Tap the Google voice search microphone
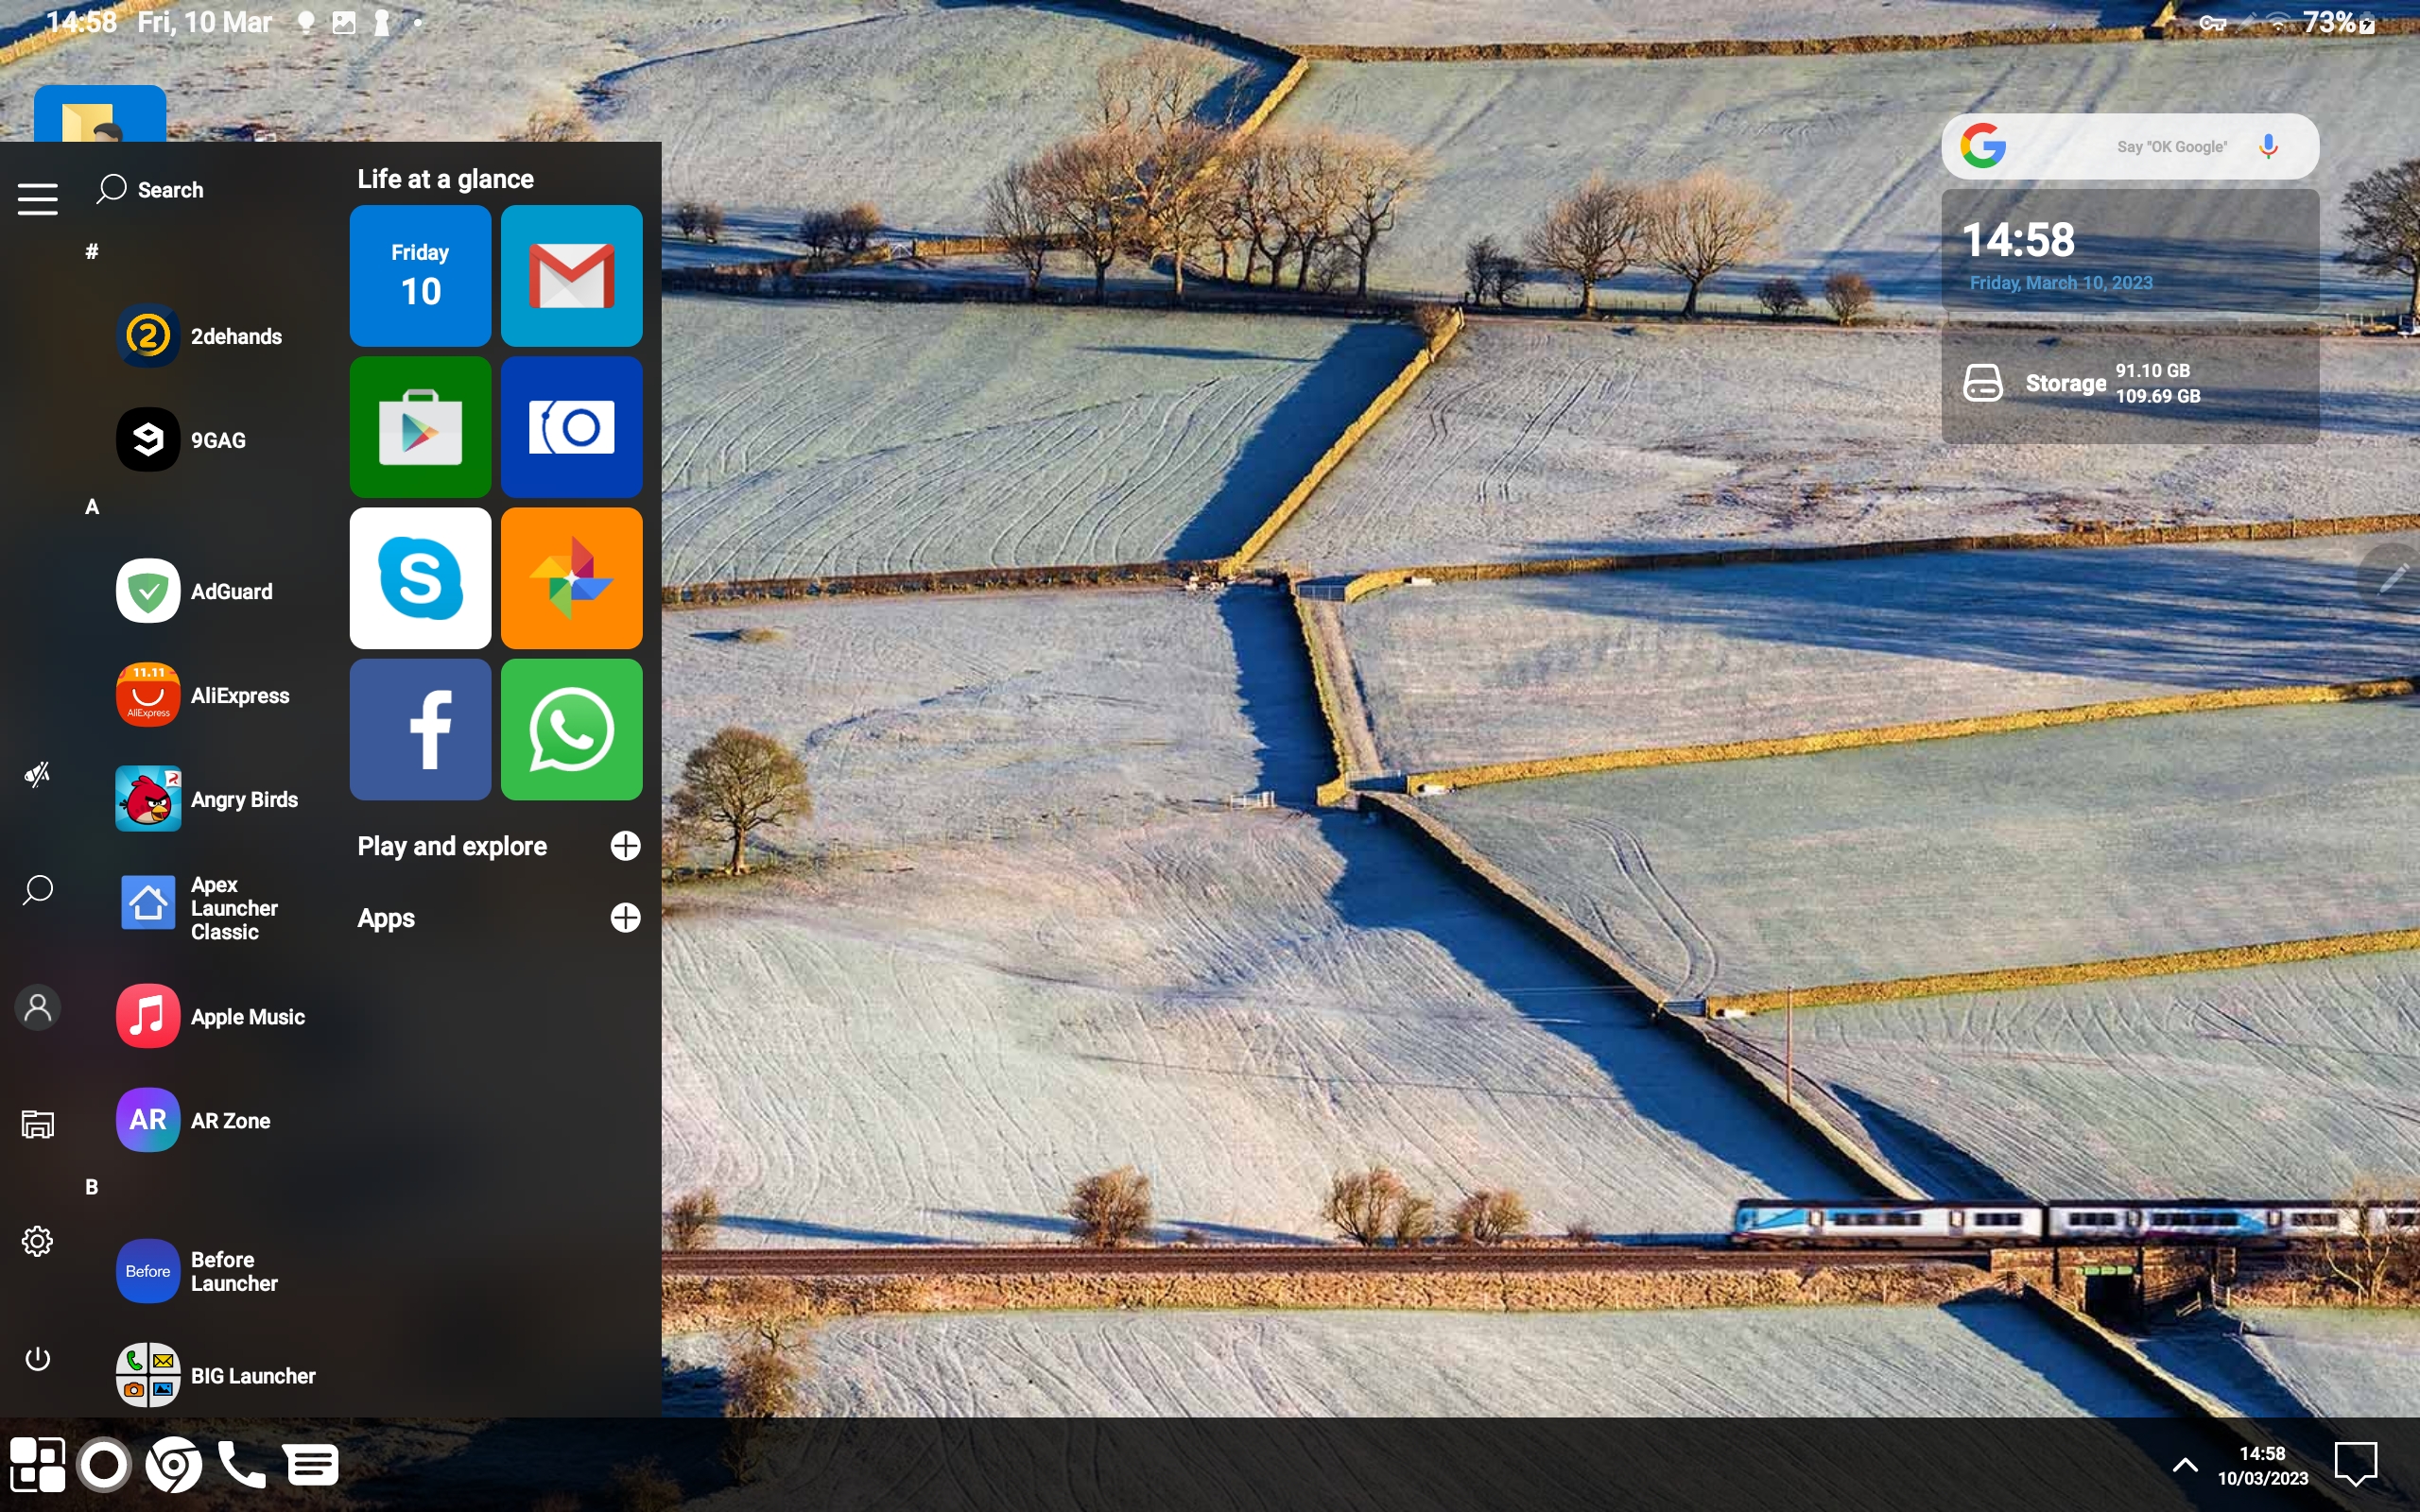Viewport: 2420px width, 1512px height. (x=2268, y=147)
